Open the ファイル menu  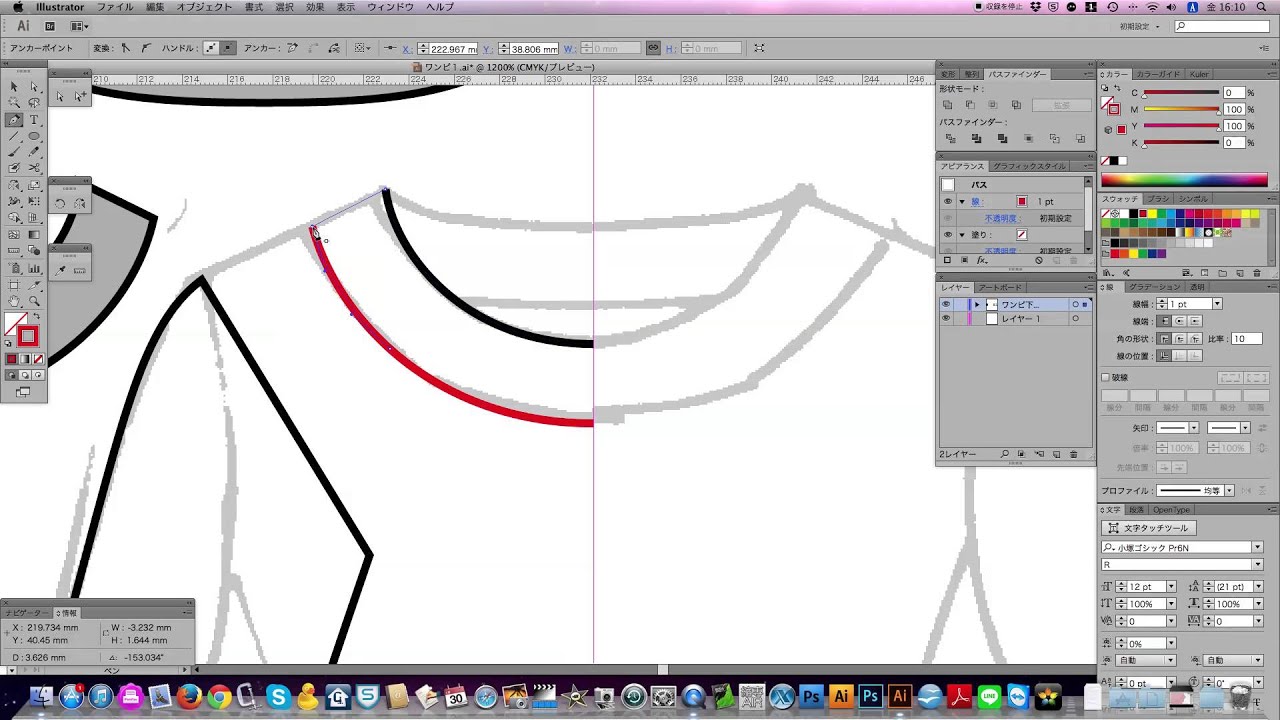[x=115, y=7]
